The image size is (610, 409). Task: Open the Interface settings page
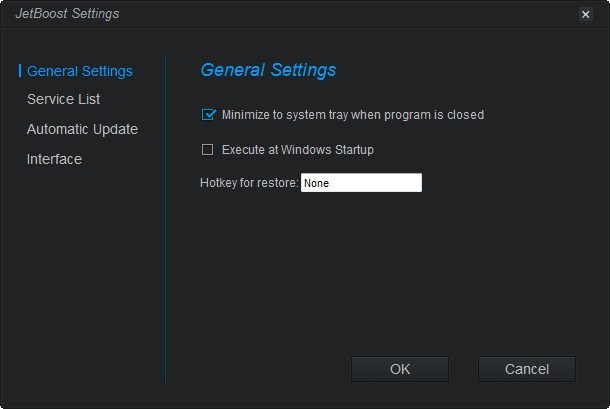point(54,159)
